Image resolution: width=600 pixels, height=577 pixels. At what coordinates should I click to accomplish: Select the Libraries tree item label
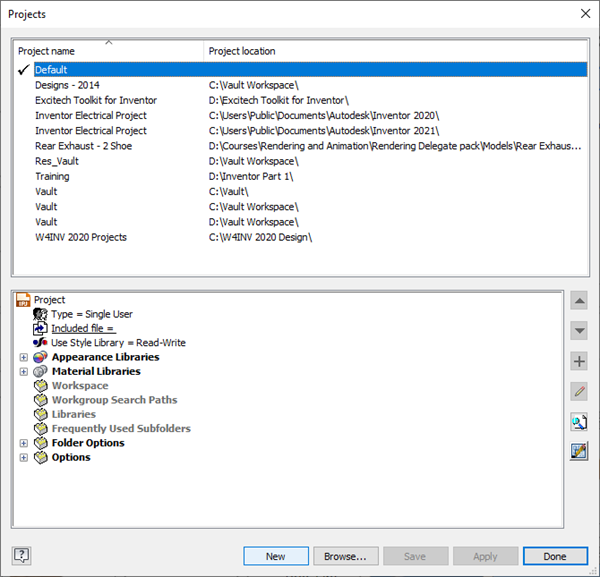tap(74, 414)
